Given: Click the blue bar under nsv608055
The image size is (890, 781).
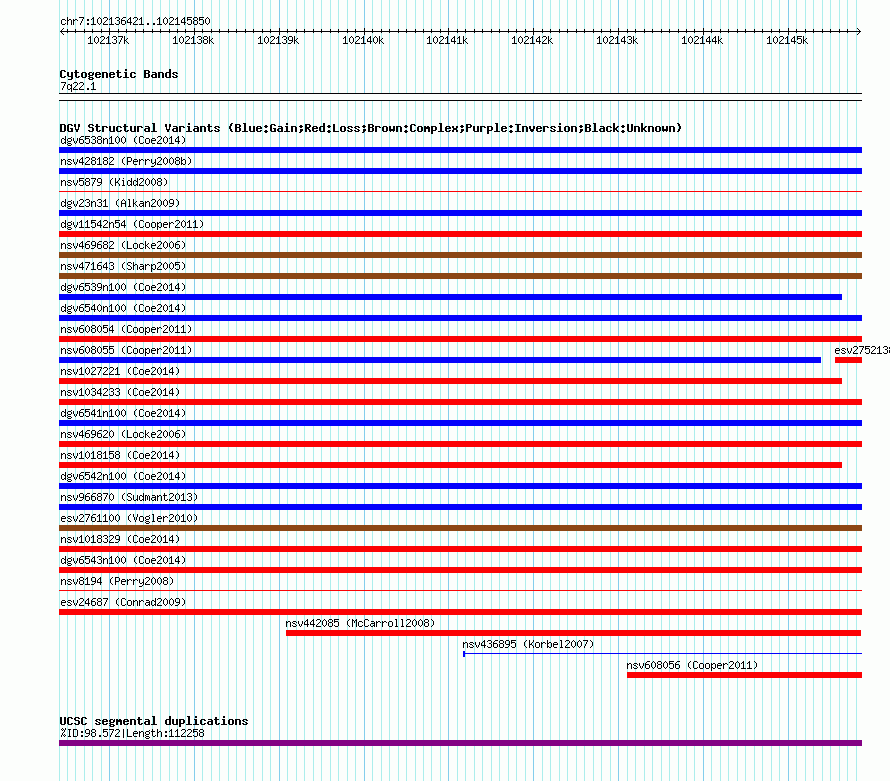Looking at the screenshot, I should pos(440,360).
